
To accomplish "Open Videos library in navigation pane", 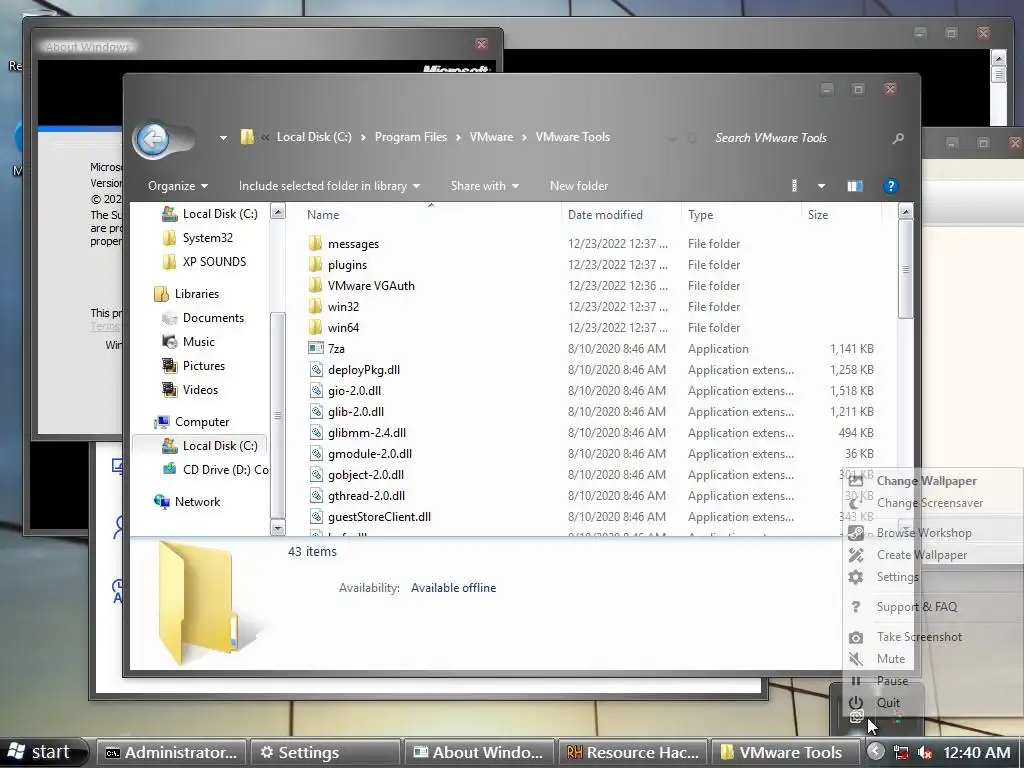I will click(x=200, y=390).
